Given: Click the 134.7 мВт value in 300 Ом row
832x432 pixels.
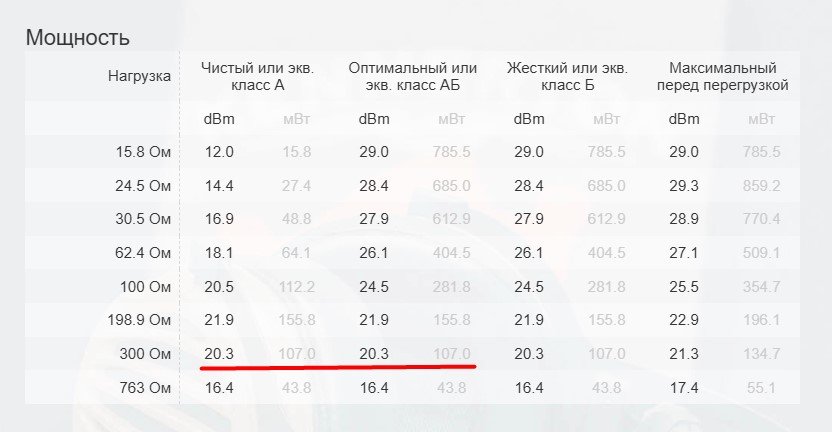Looking at the screenshot, I should (x=761, y=353).
